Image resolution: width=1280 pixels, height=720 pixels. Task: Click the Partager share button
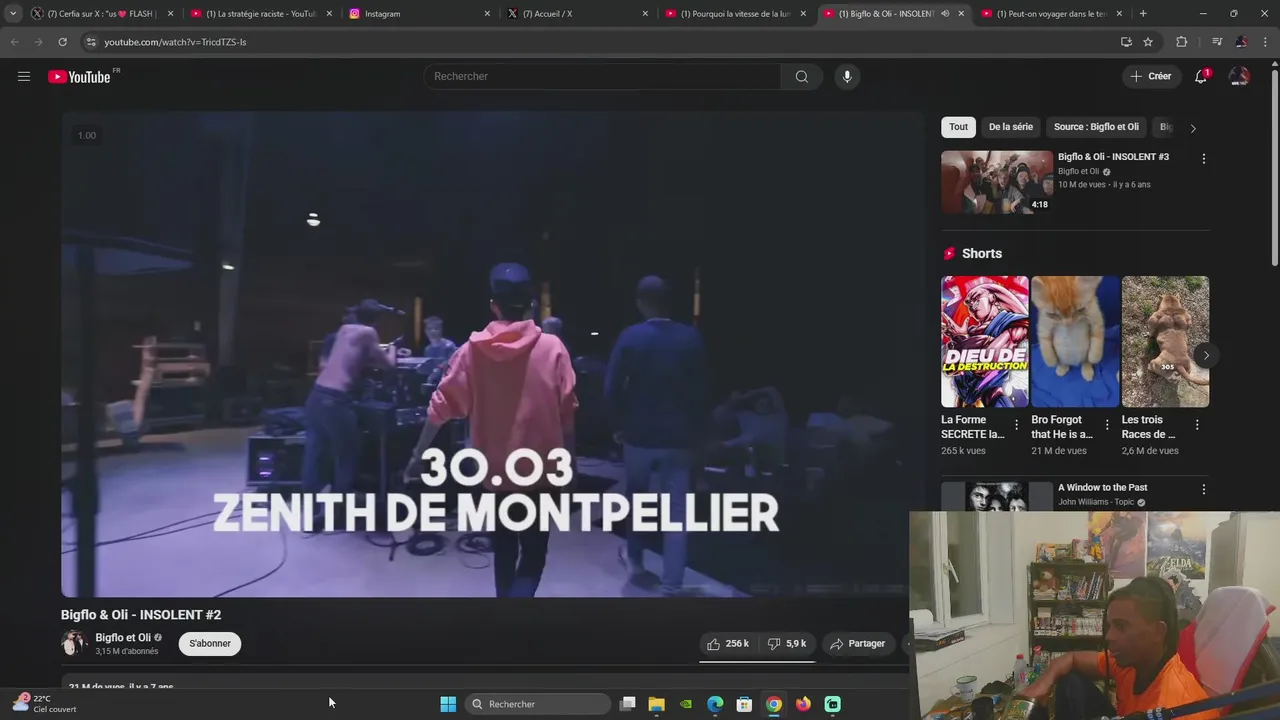coord(857,644)
